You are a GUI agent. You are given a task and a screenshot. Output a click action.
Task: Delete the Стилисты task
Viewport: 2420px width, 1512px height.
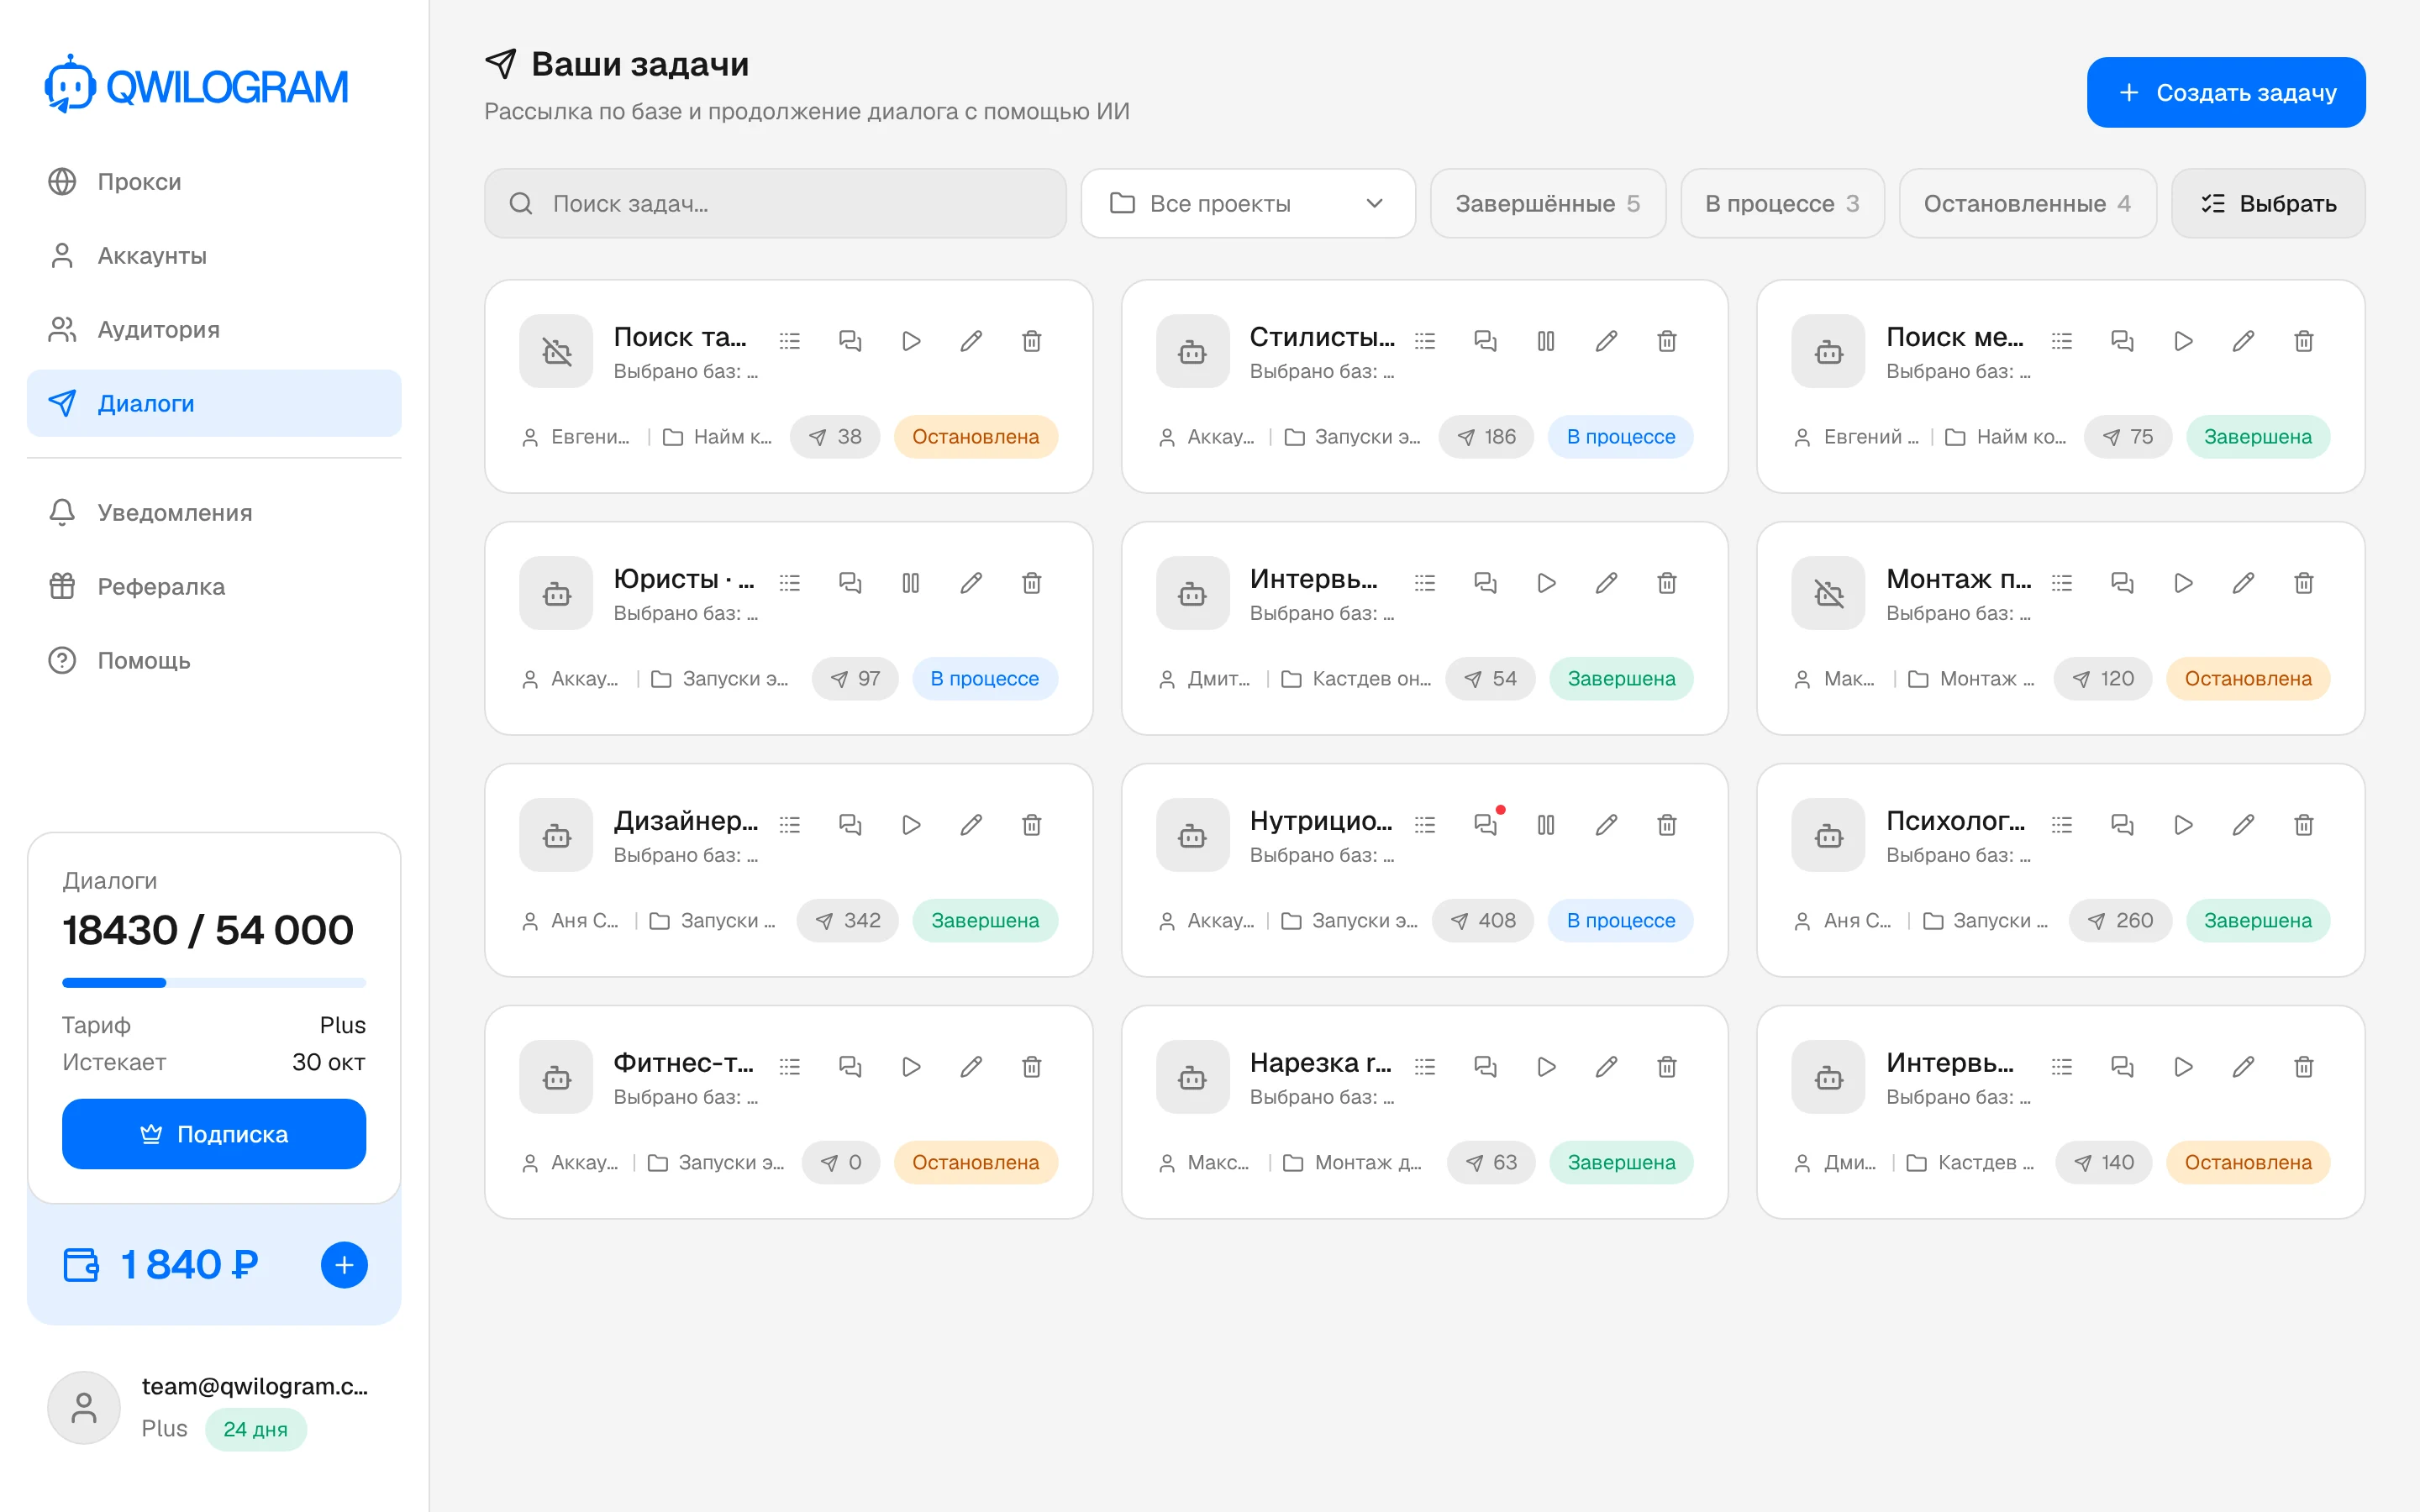tap(1666, 341)
